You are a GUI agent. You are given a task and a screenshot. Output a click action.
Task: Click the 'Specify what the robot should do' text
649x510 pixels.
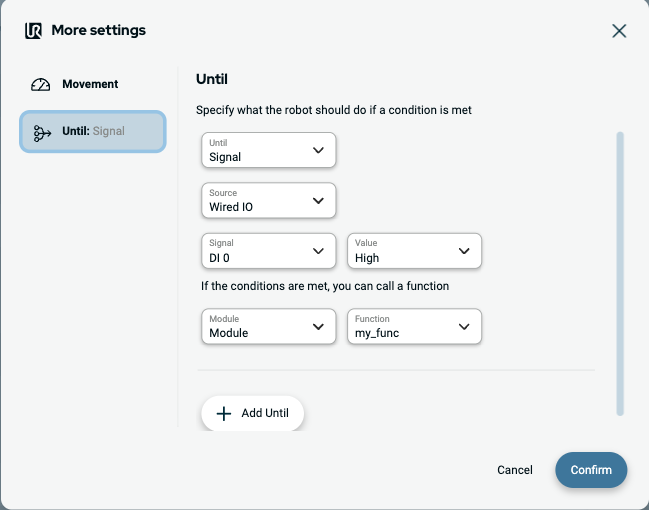pos(333,110)
